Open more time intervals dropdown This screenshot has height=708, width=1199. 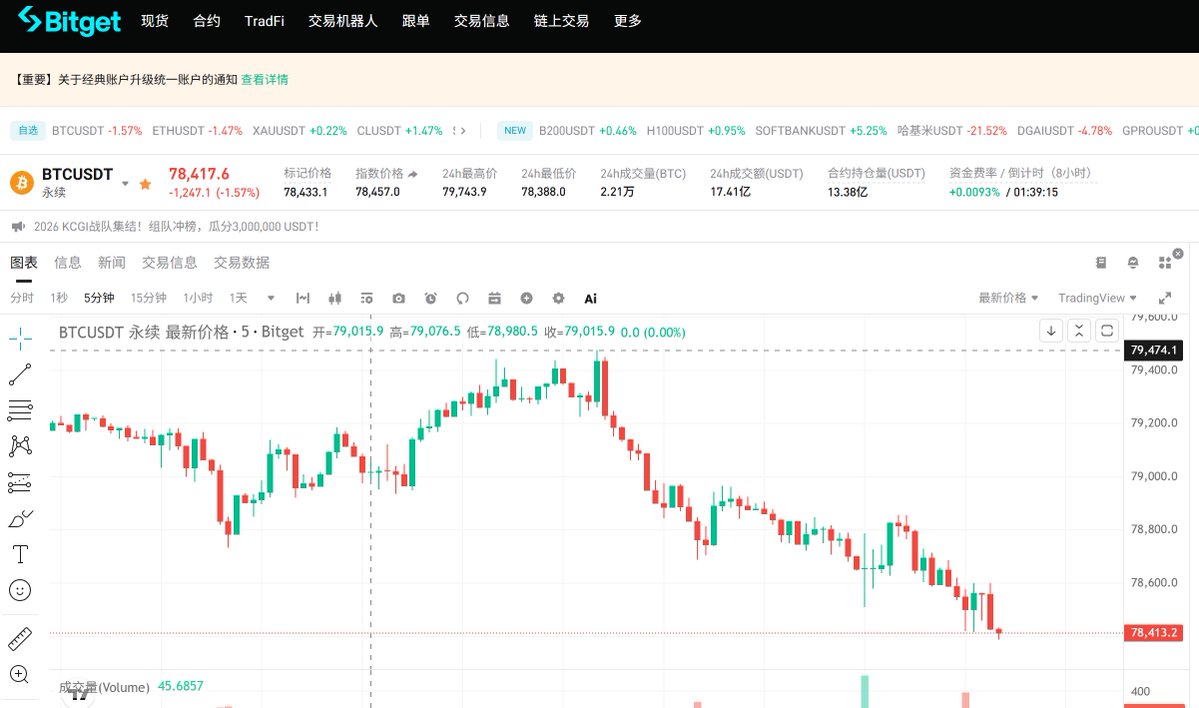coord(271,298)
